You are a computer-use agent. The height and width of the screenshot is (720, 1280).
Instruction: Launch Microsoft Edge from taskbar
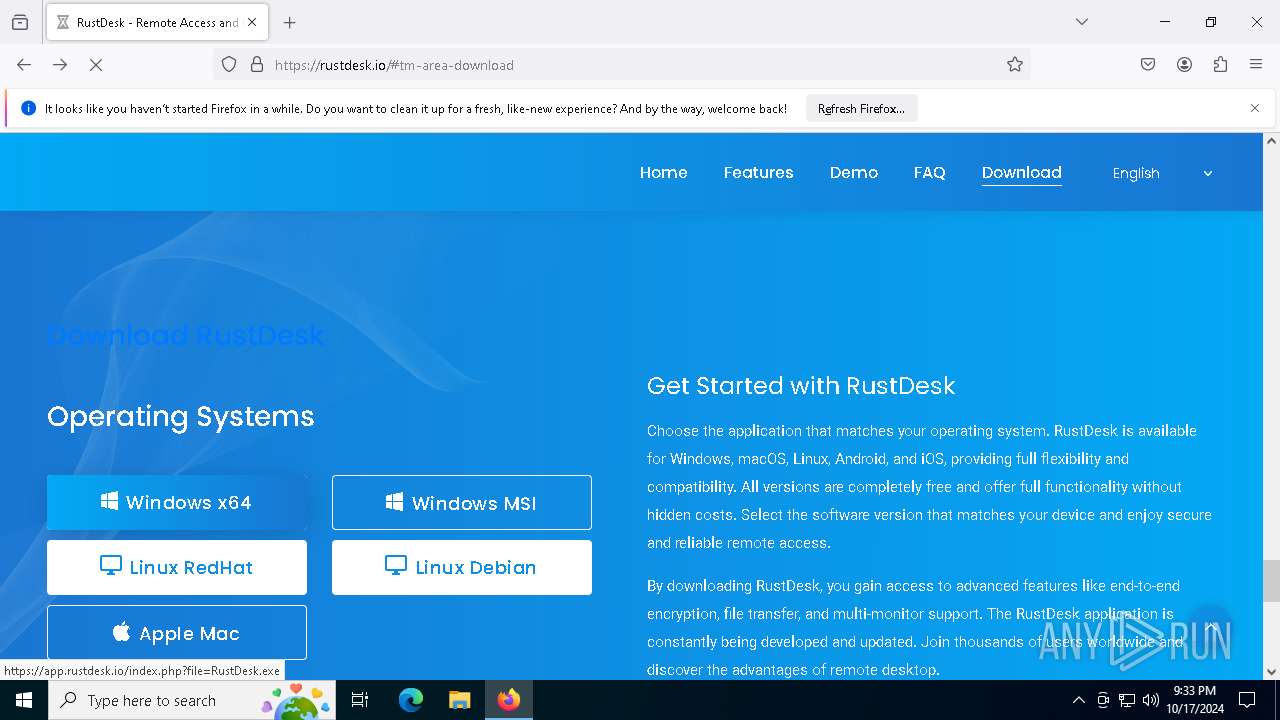411,700
